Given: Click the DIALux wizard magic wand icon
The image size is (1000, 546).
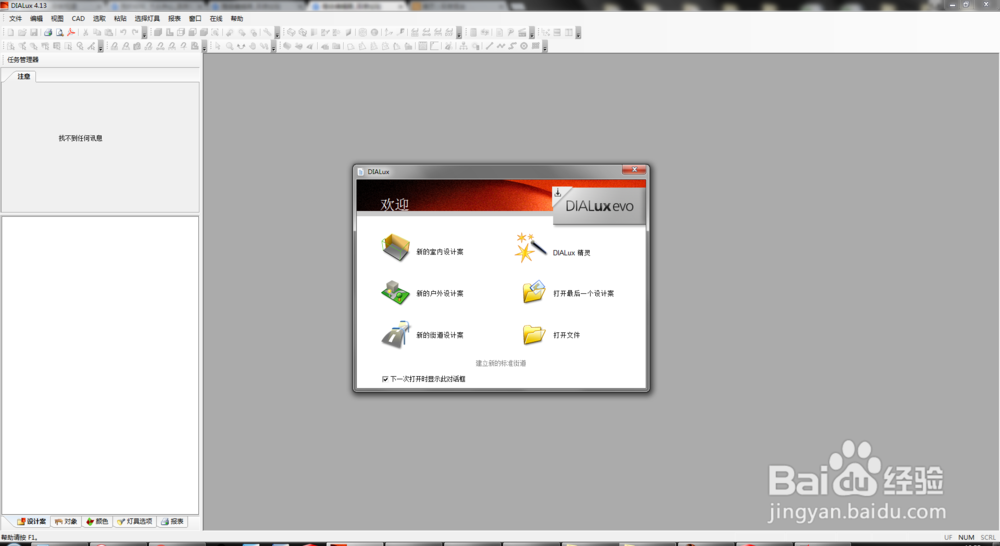Looking at the screenshot, I should coord(531,247).
